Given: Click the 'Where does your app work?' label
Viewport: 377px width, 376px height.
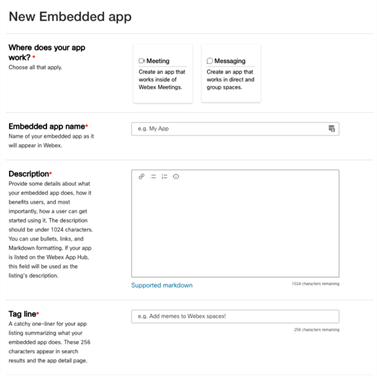Looking at the screenshot, I should (x=47, y=52).
